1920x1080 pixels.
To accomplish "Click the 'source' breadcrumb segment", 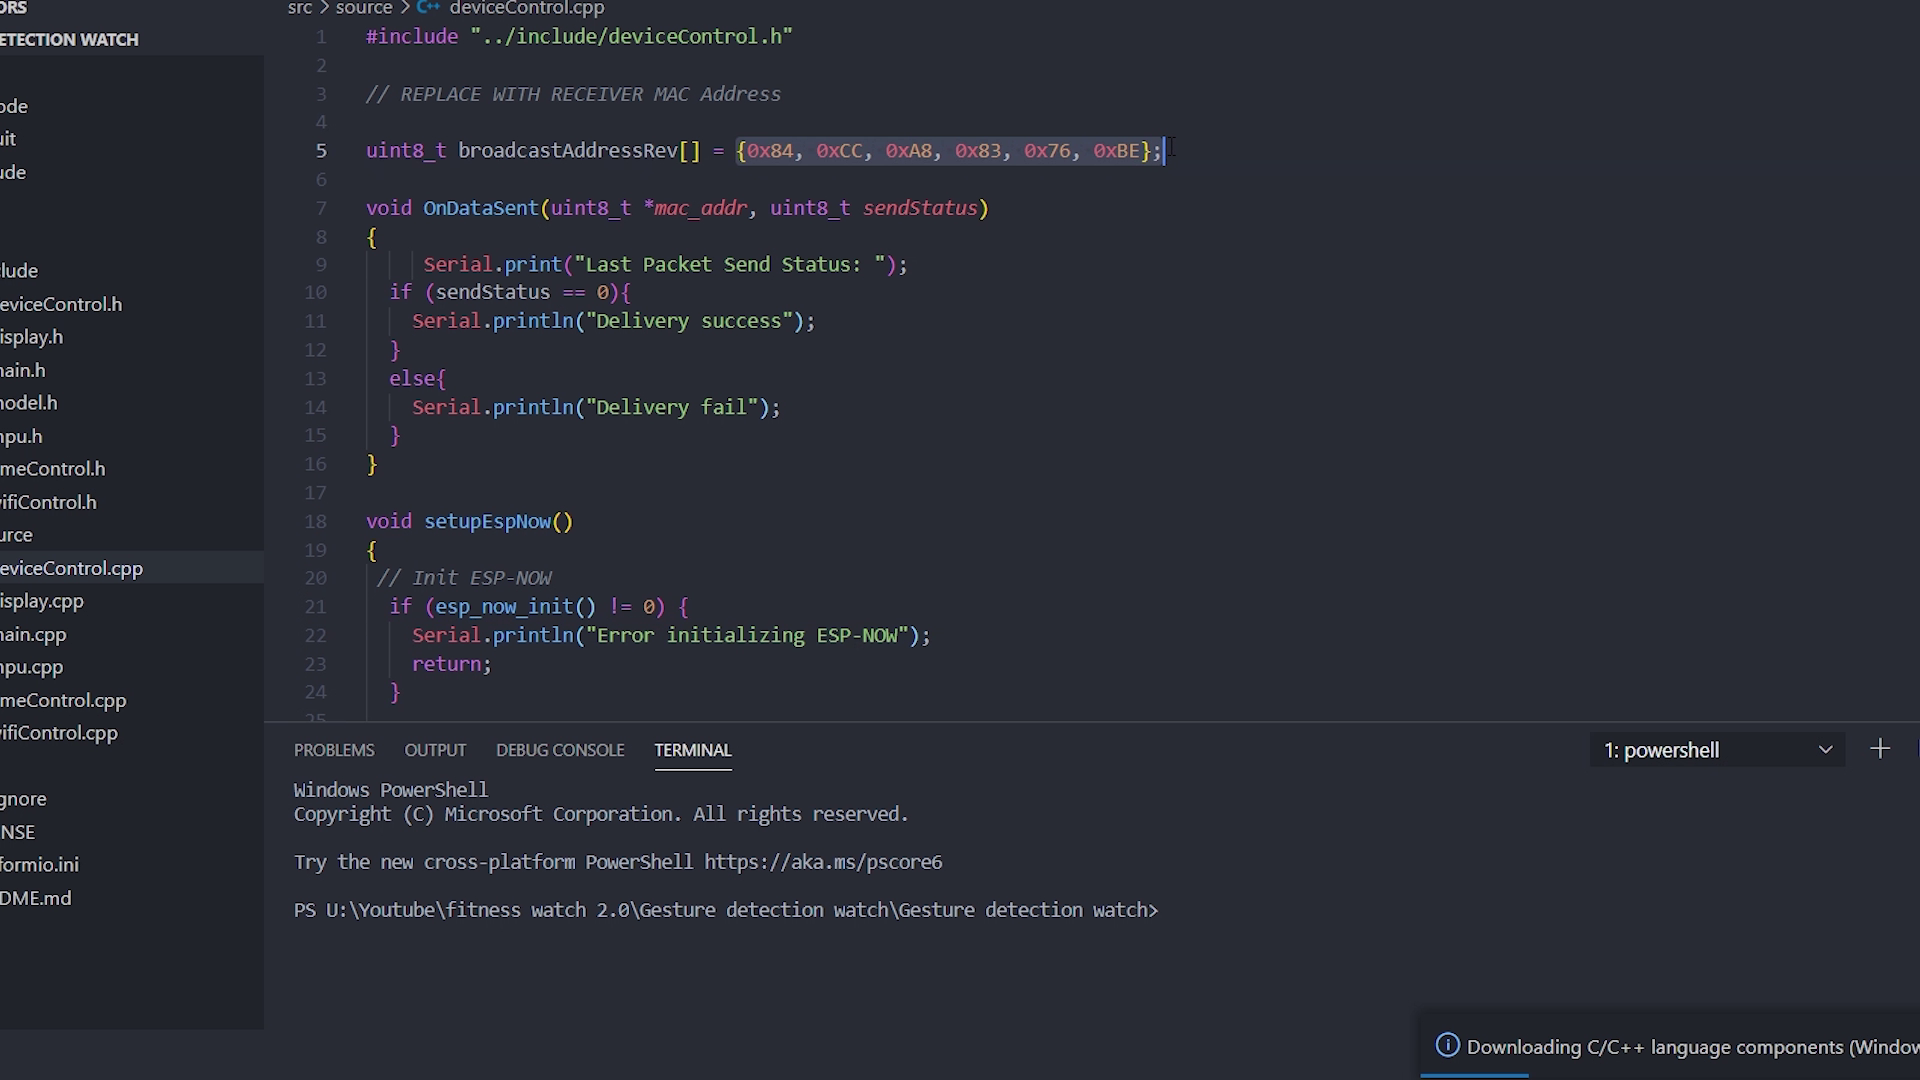I will click(x=364, y=8).
